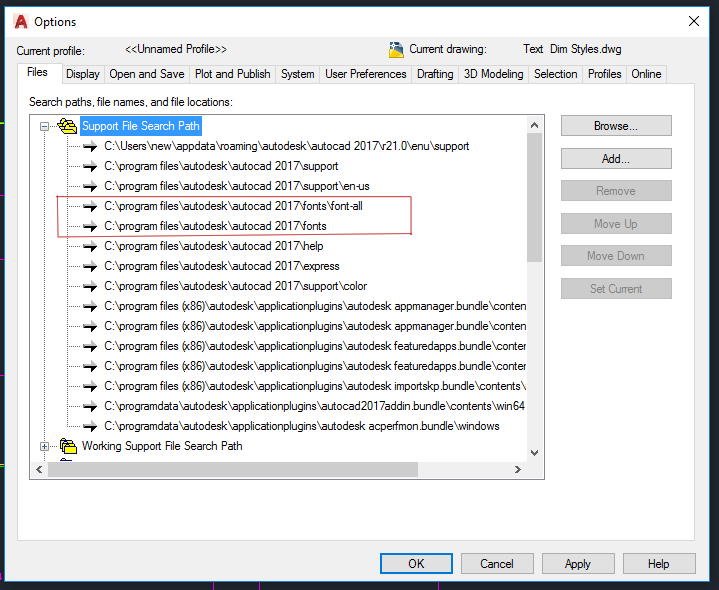
Task: Switch to the Files tab
Action: (37, 72)
